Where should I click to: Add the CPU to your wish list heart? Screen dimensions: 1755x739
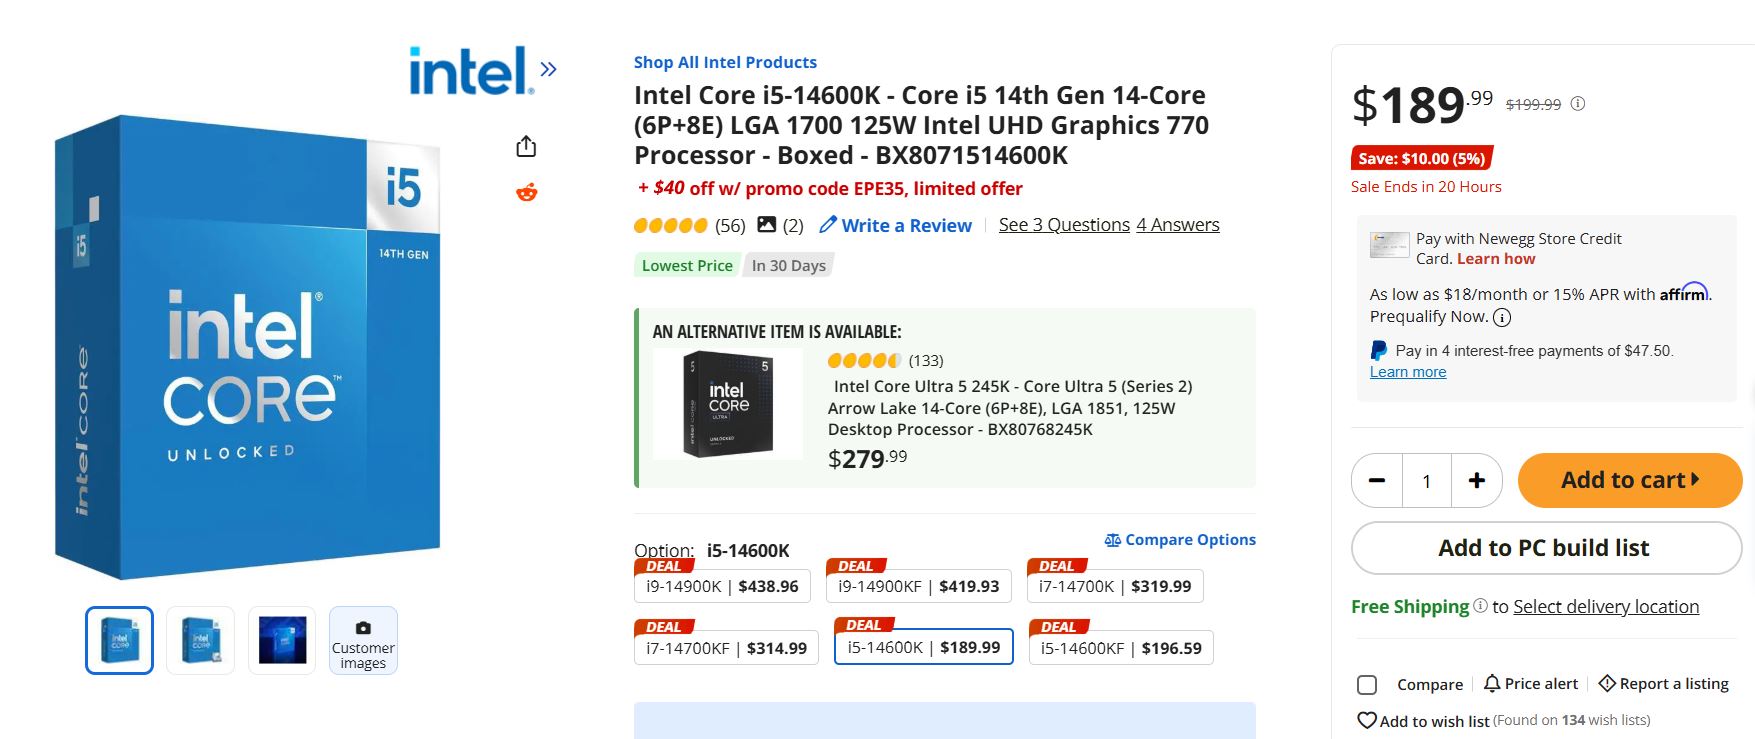click(x=1366, y=719)
